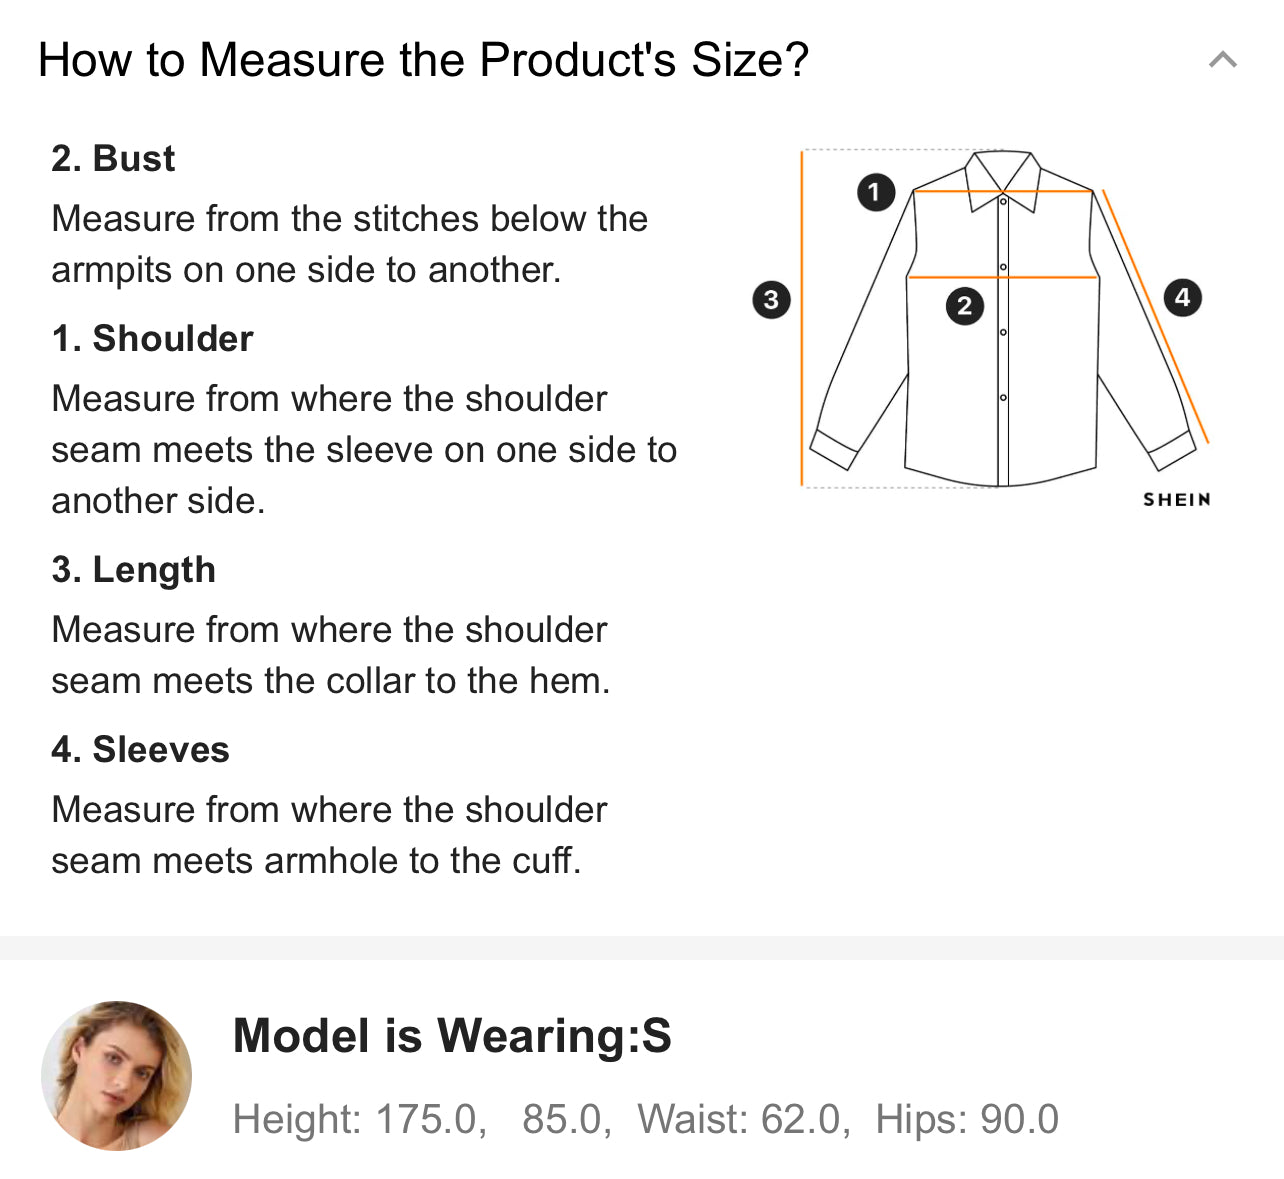Click the Bust instruction about armpit stitches
Screen dimensions: 1284x1179
tap(349, 244)
